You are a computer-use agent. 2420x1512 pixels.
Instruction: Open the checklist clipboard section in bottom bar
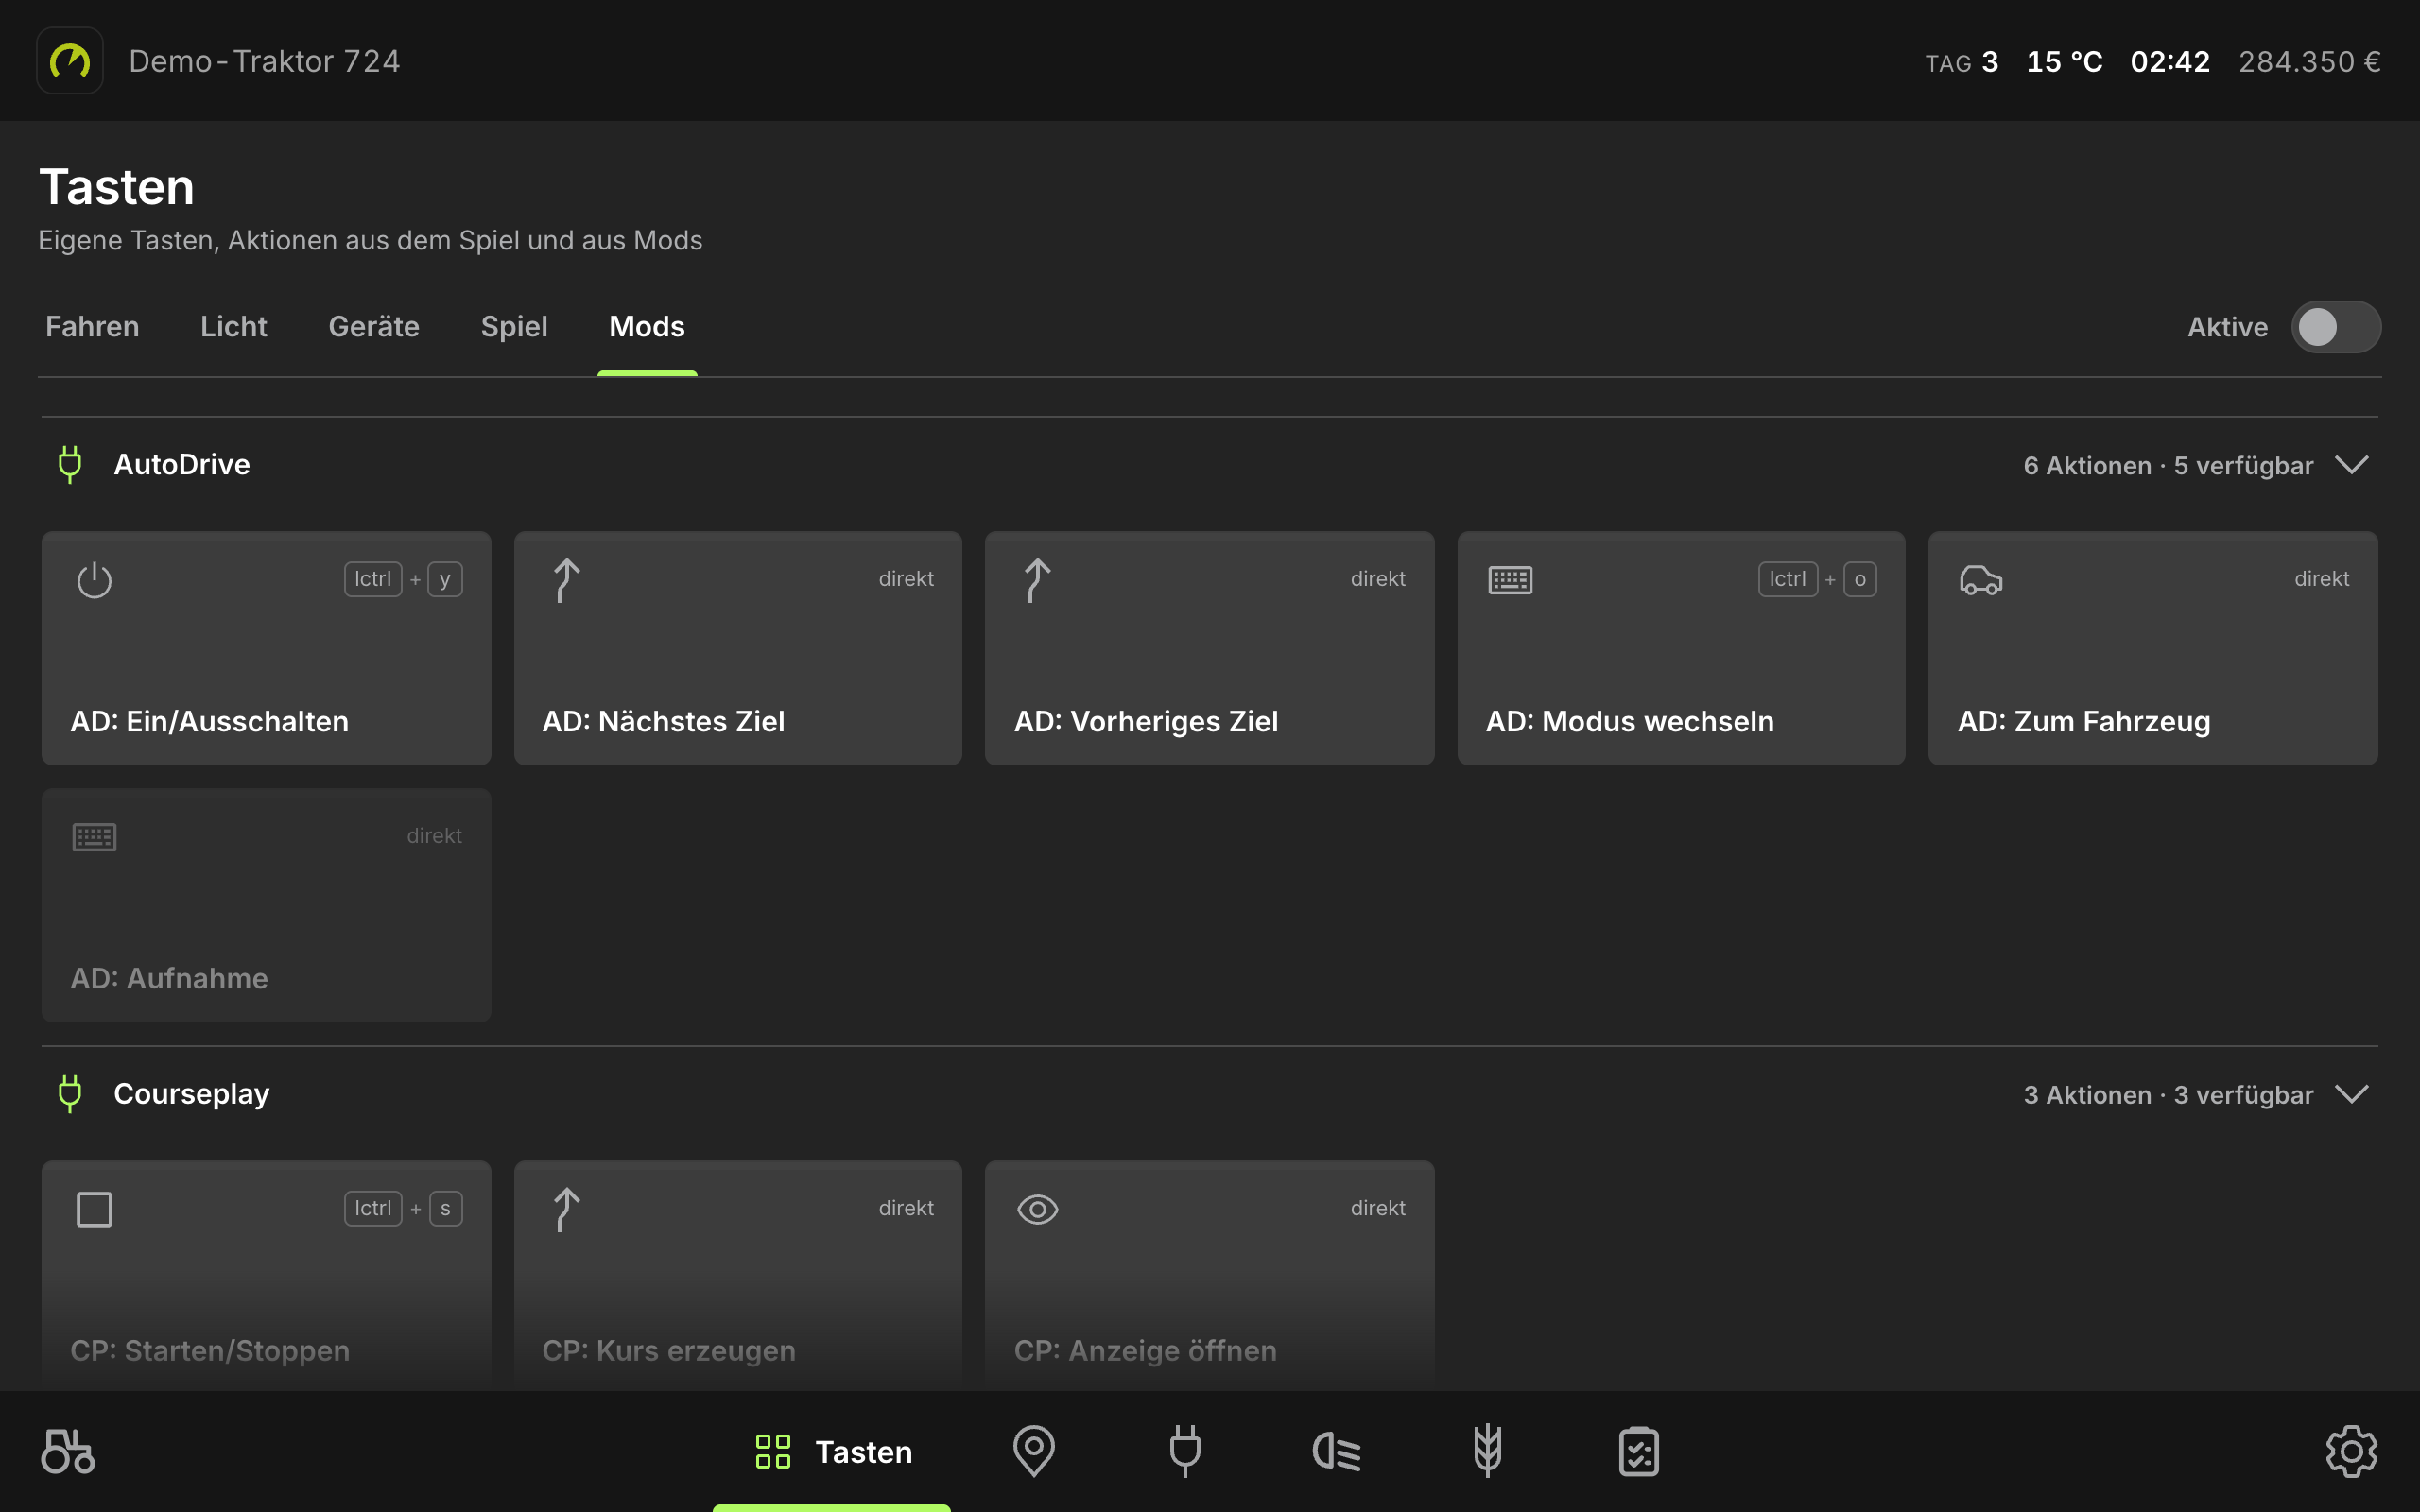click(x=1639, y=1451)
